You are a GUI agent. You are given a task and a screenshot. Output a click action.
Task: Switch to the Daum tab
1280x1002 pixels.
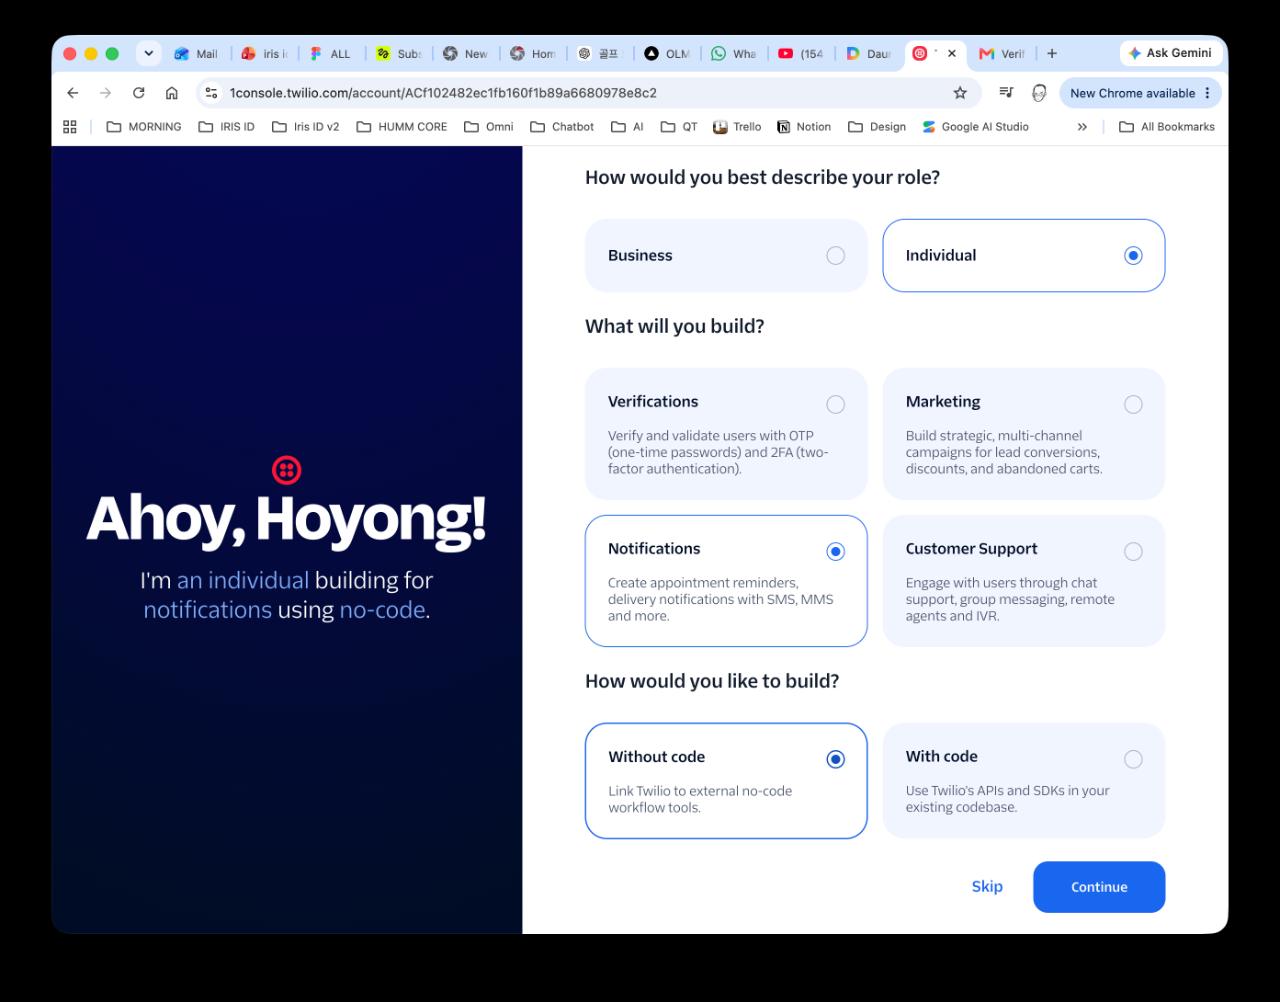point(868,54)
